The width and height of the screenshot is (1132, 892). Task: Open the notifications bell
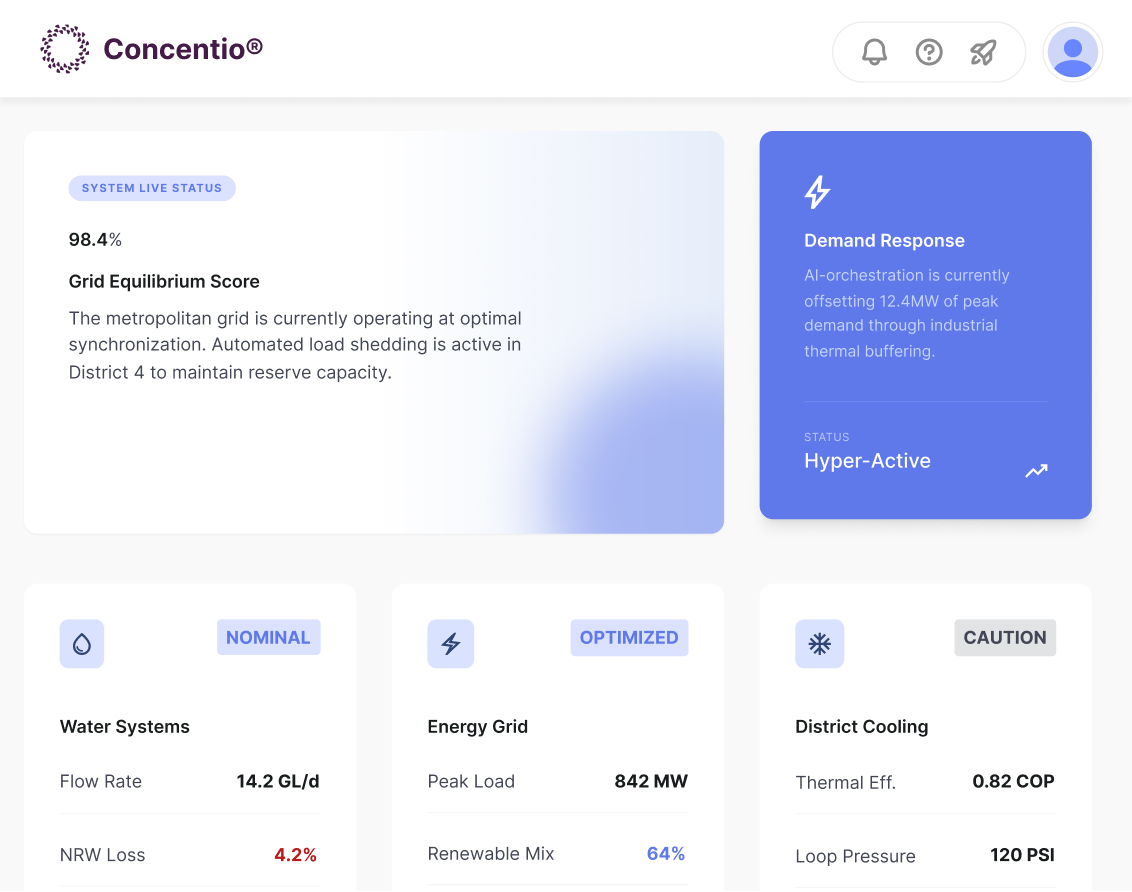pyautogui.click(x=875, y=52)
